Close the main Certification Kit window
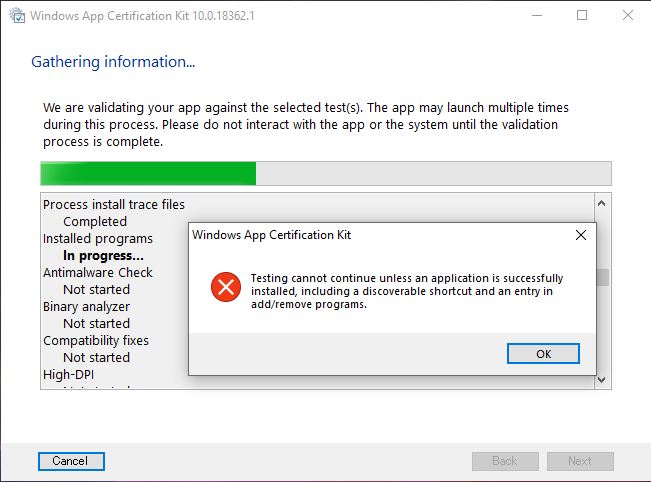This screenshot has width=651, height=482. click(x=628, y=16)
